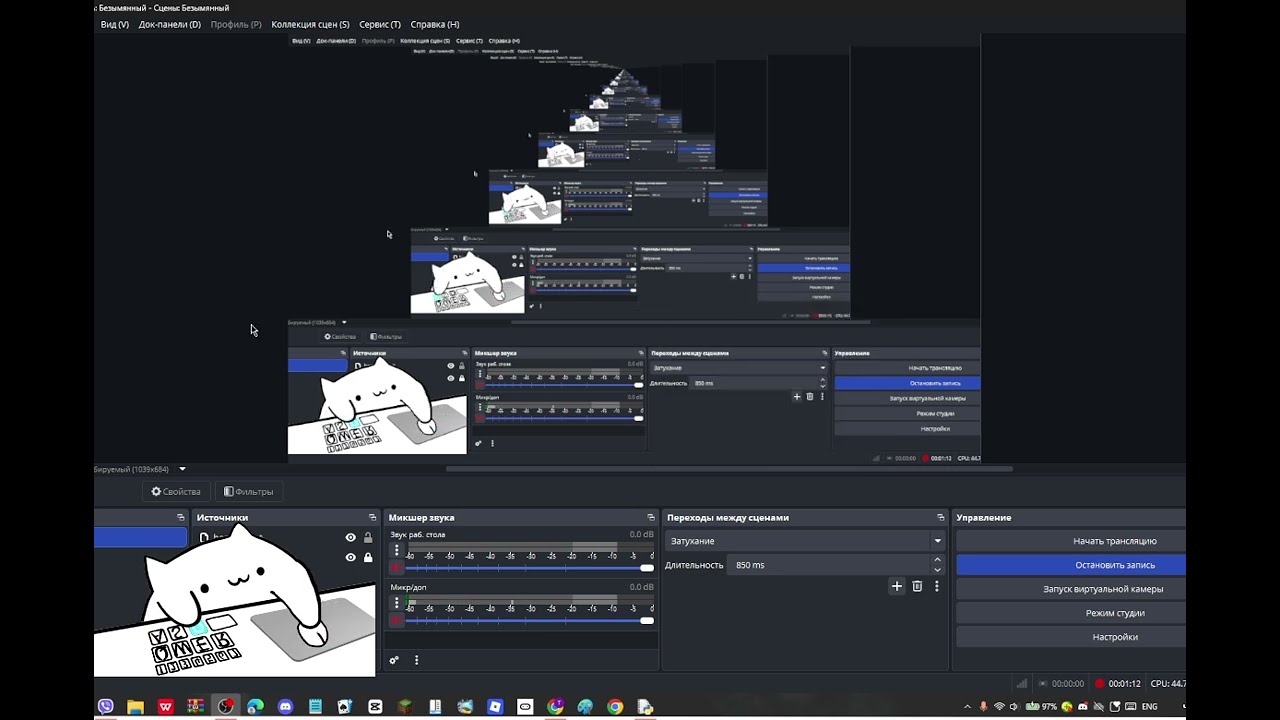Screen dimensions: 1280x720
Task: Click the preview horizontal scrollbar
Action: coord(729,469)
